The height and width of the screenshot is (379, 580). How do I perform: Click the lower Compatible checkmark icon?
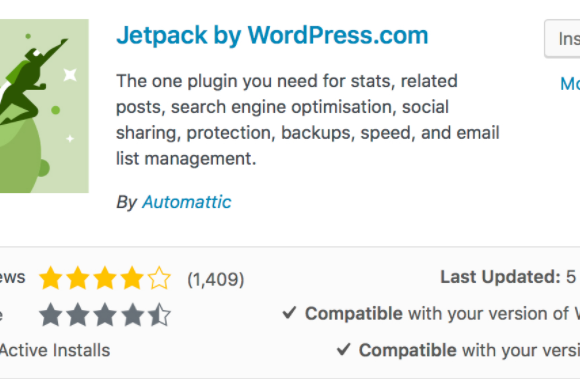tap(344, 349)
